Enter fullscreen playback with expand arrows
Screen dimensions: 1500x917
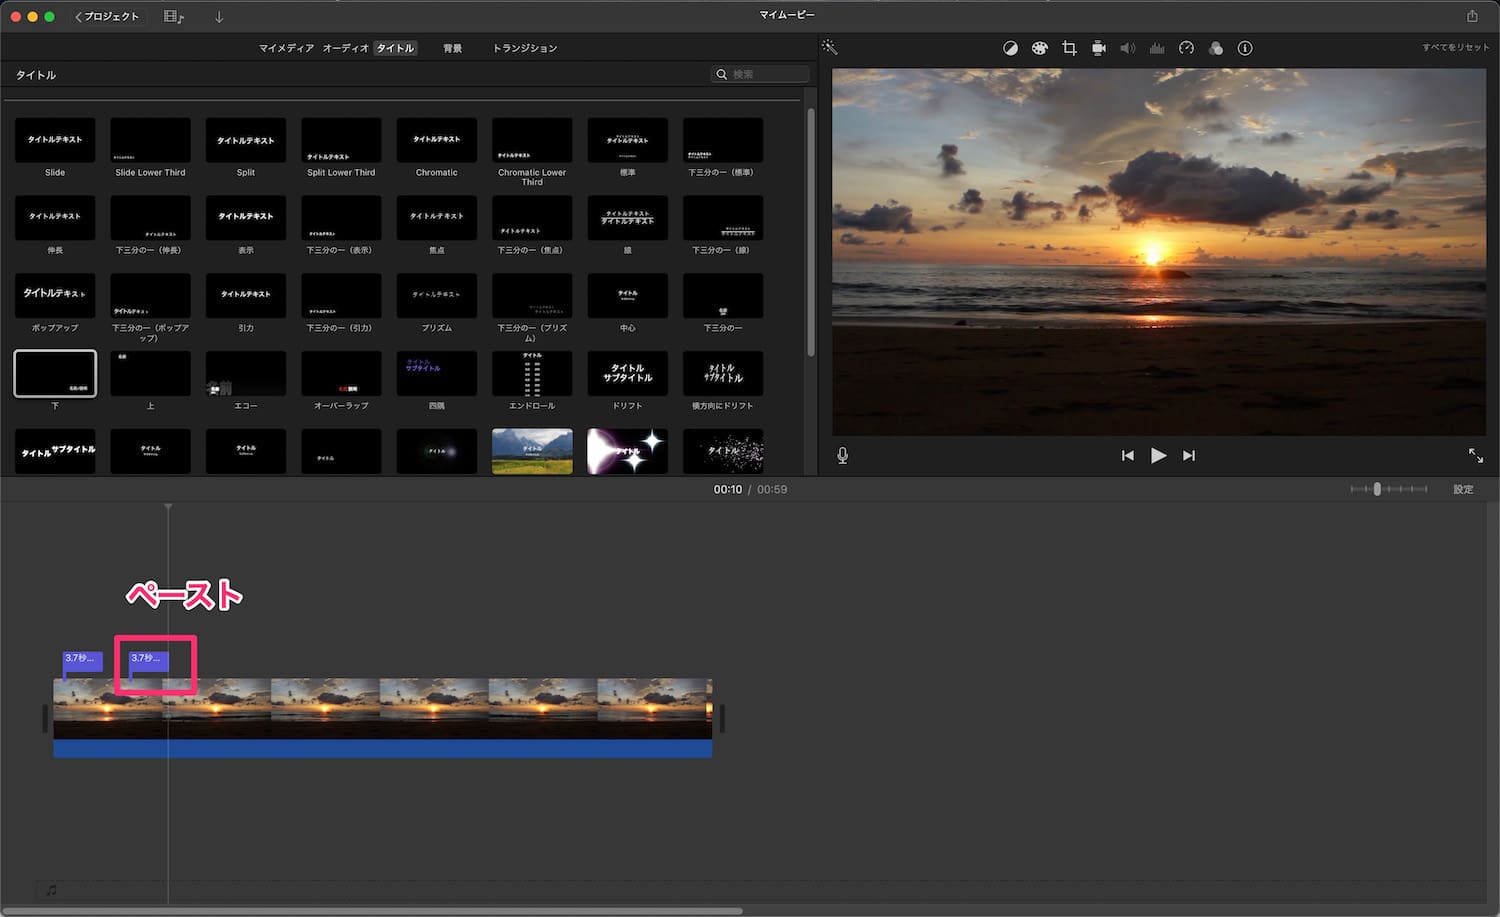(1475, 456)
